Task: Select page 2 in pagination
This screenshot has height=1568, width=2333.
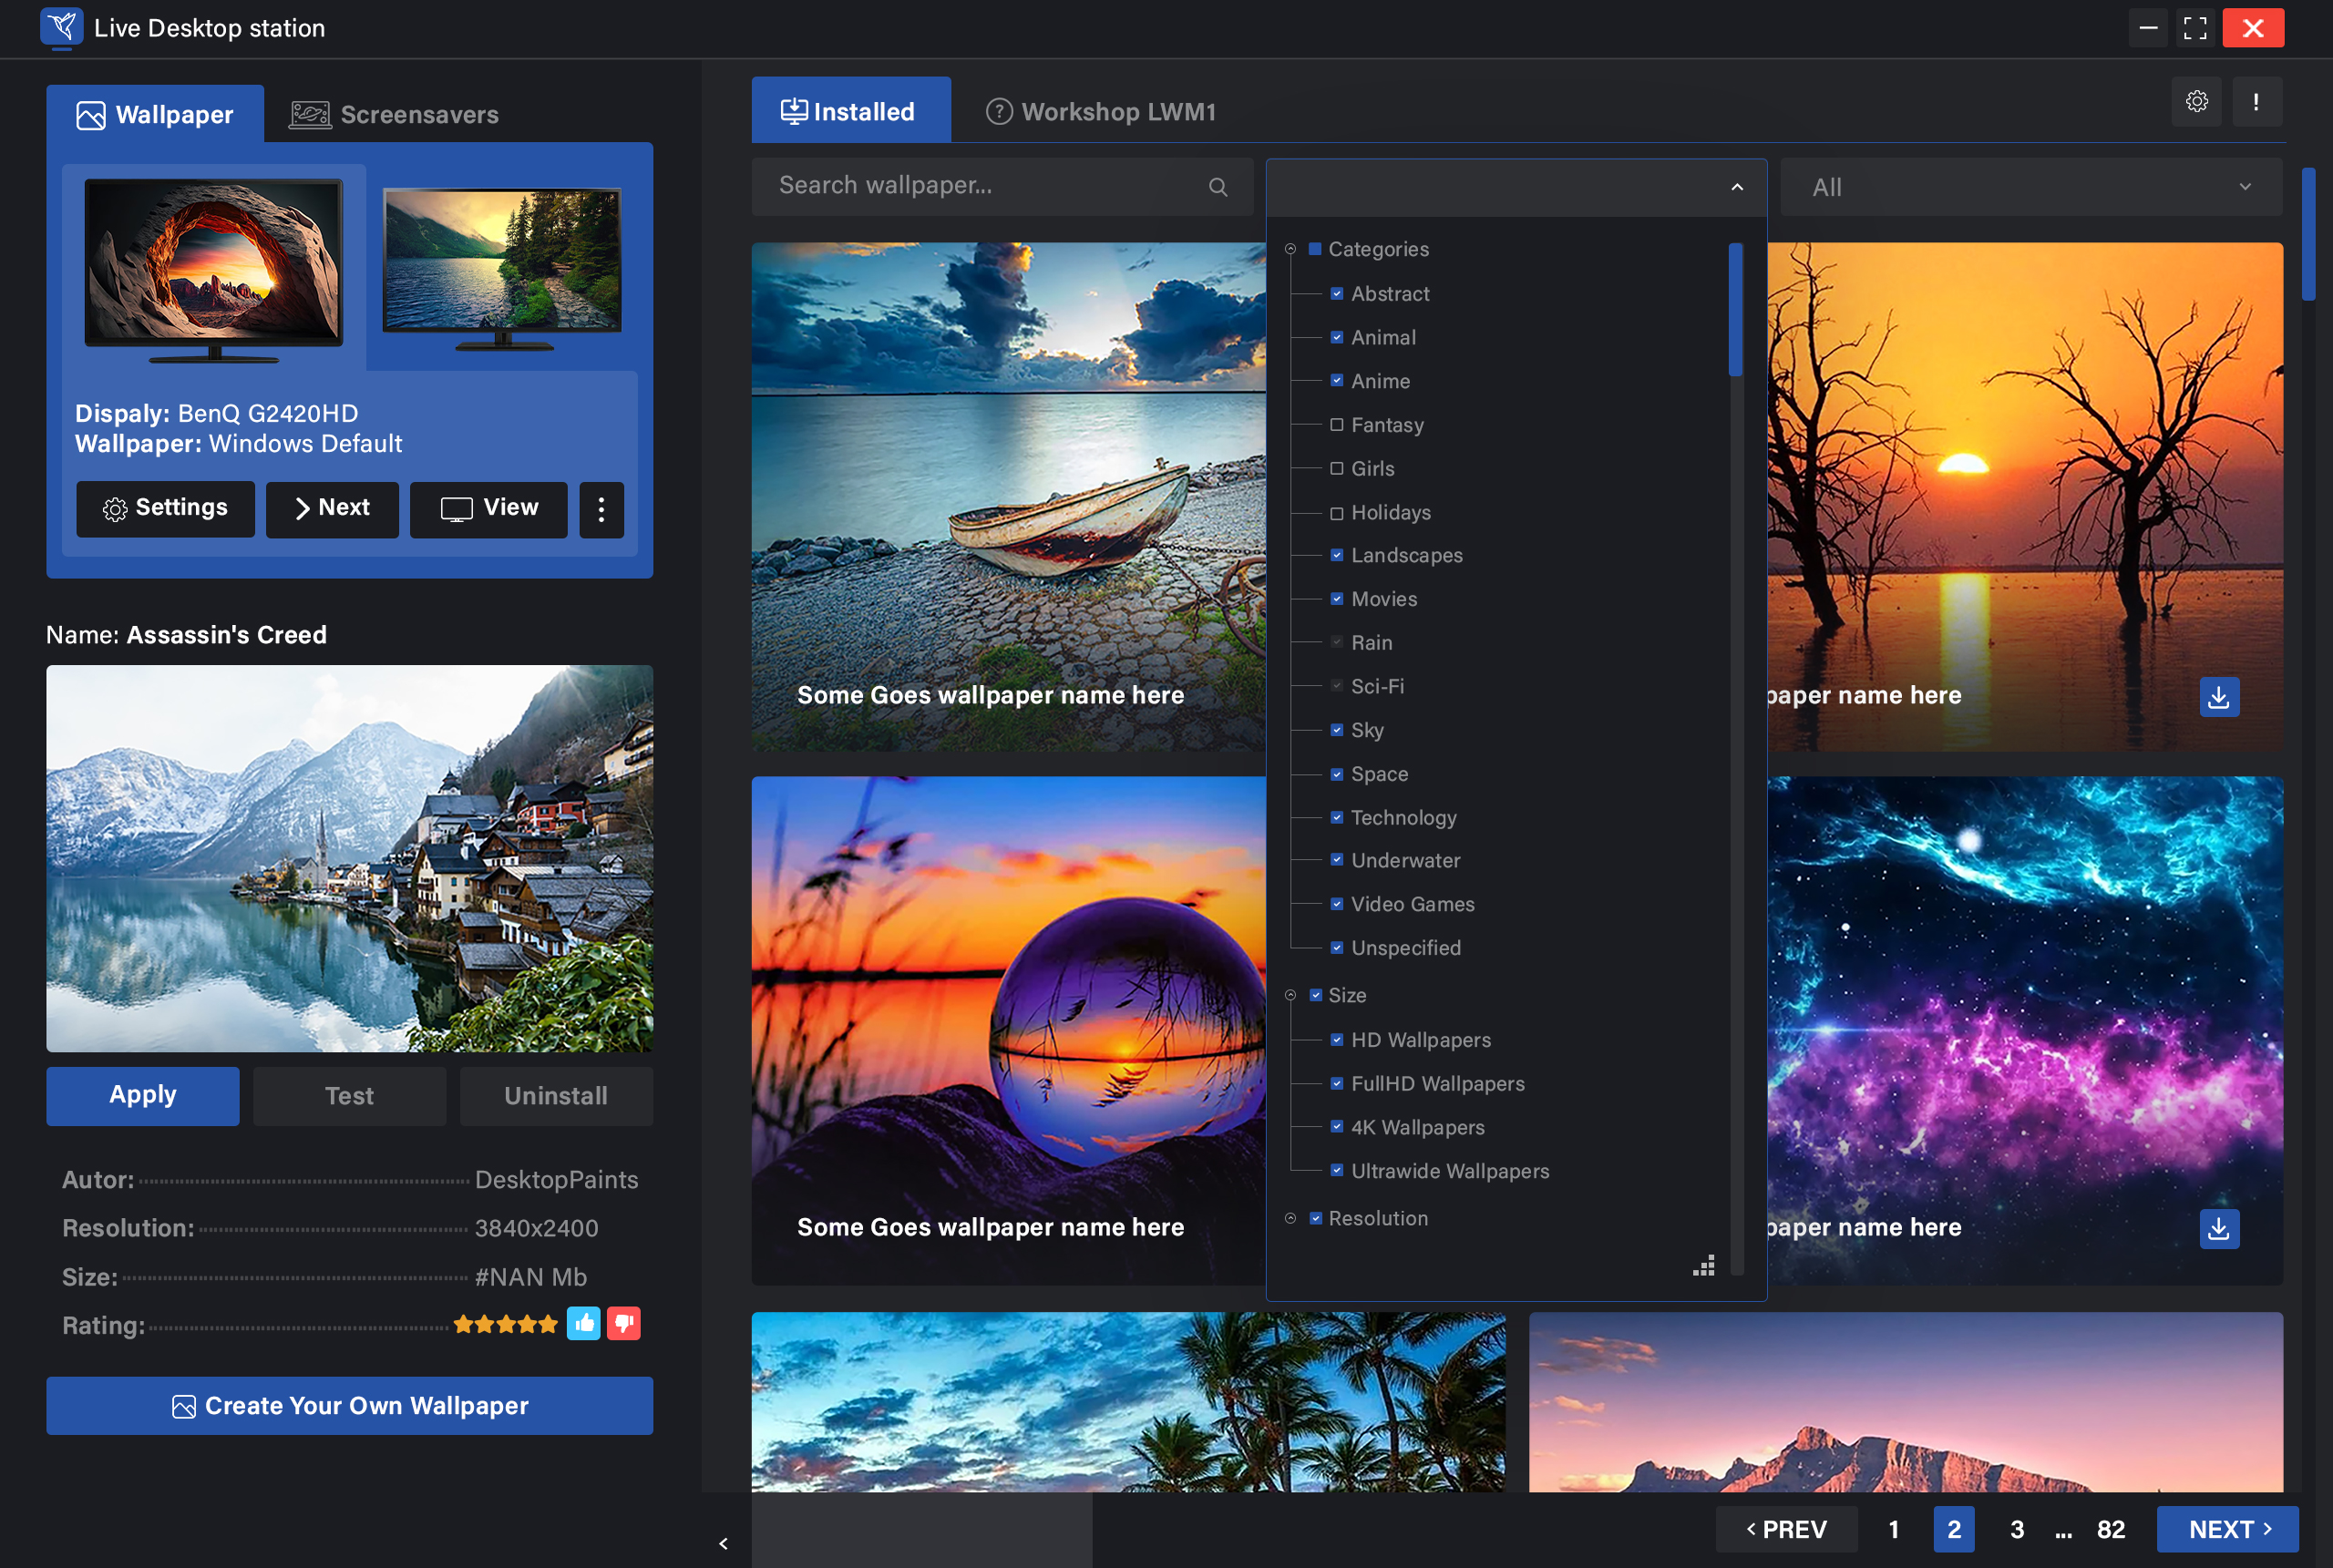Action: tap(1953, 1529)
